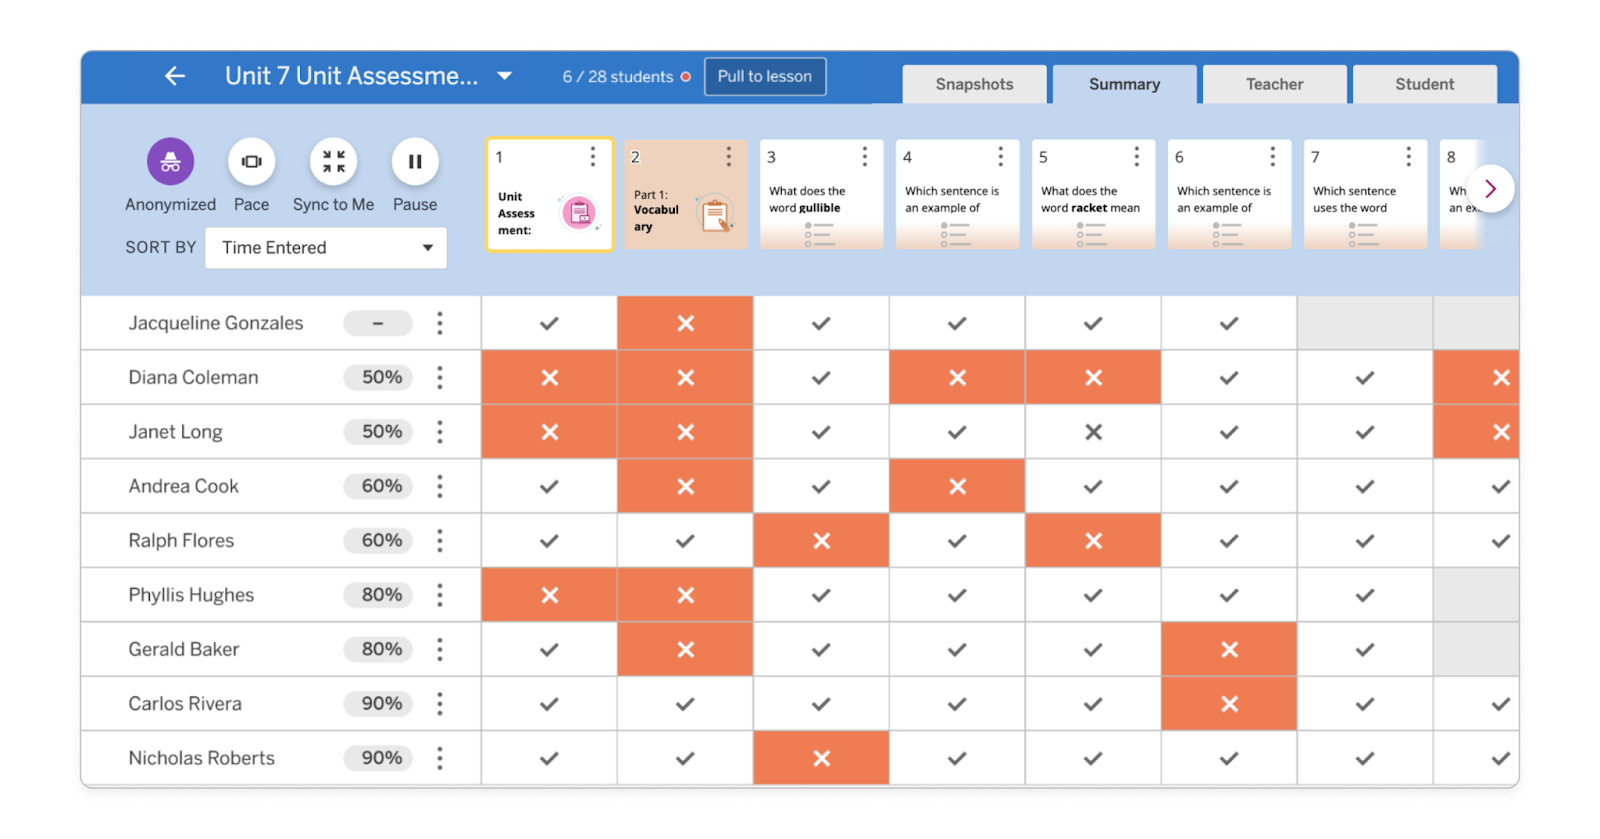The height and width of the screenshot is (839, 1600).
Task: Open the three-dot menu for Diana Coleman
Action: [440, 378]
